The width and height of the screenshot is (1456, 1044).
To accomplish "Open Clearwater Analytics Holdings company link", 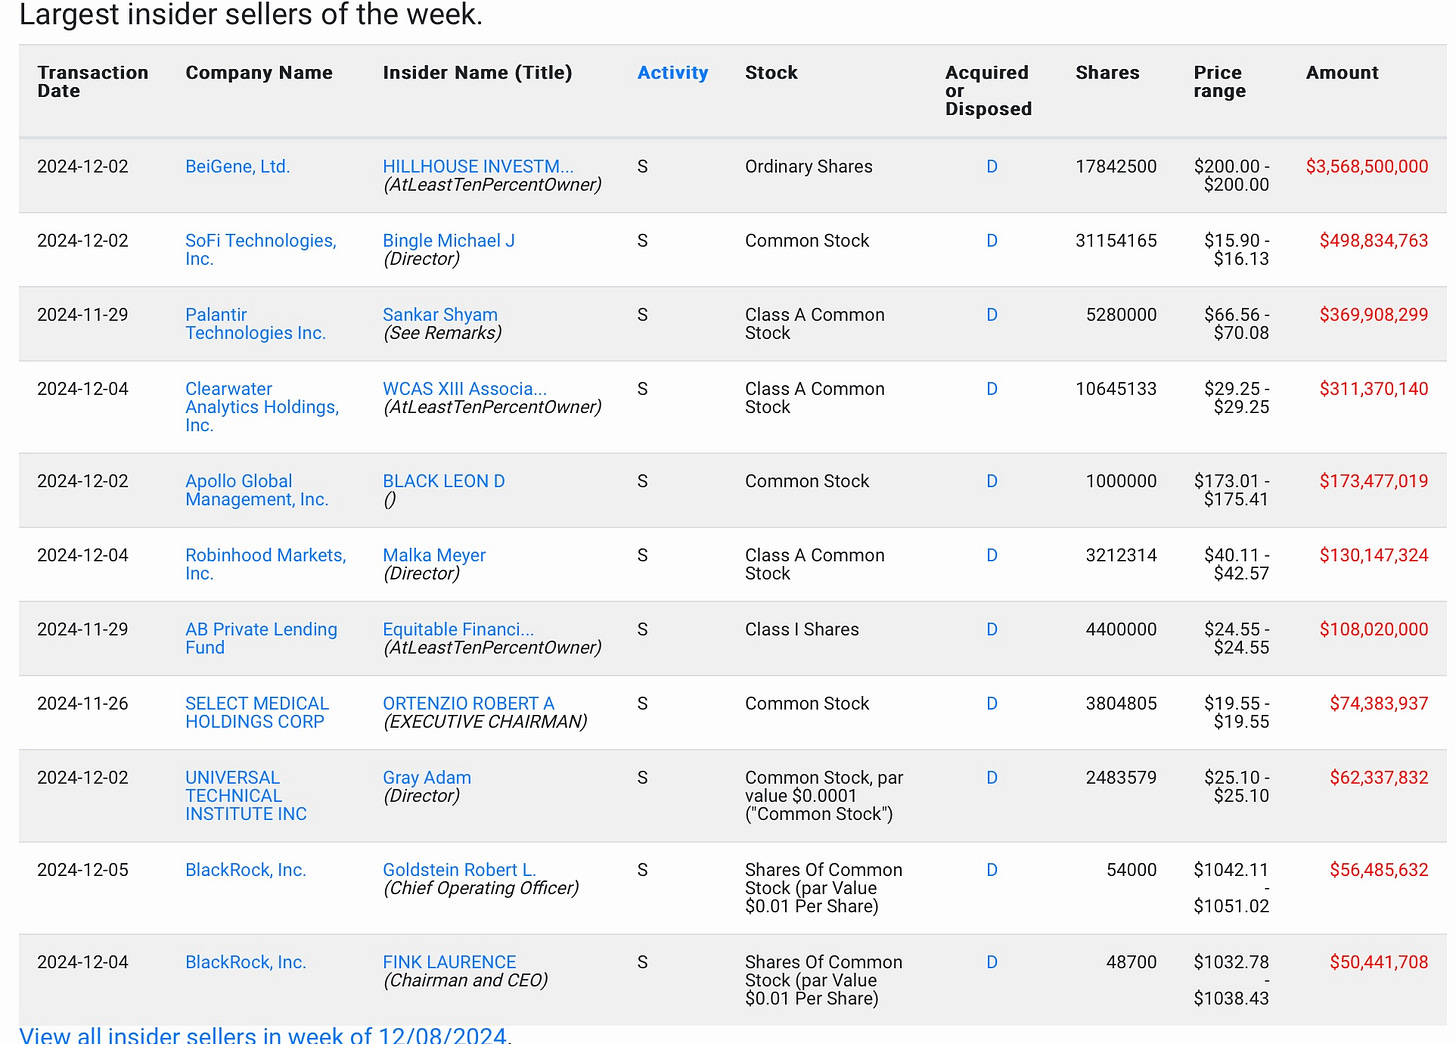I will [262, 407].
